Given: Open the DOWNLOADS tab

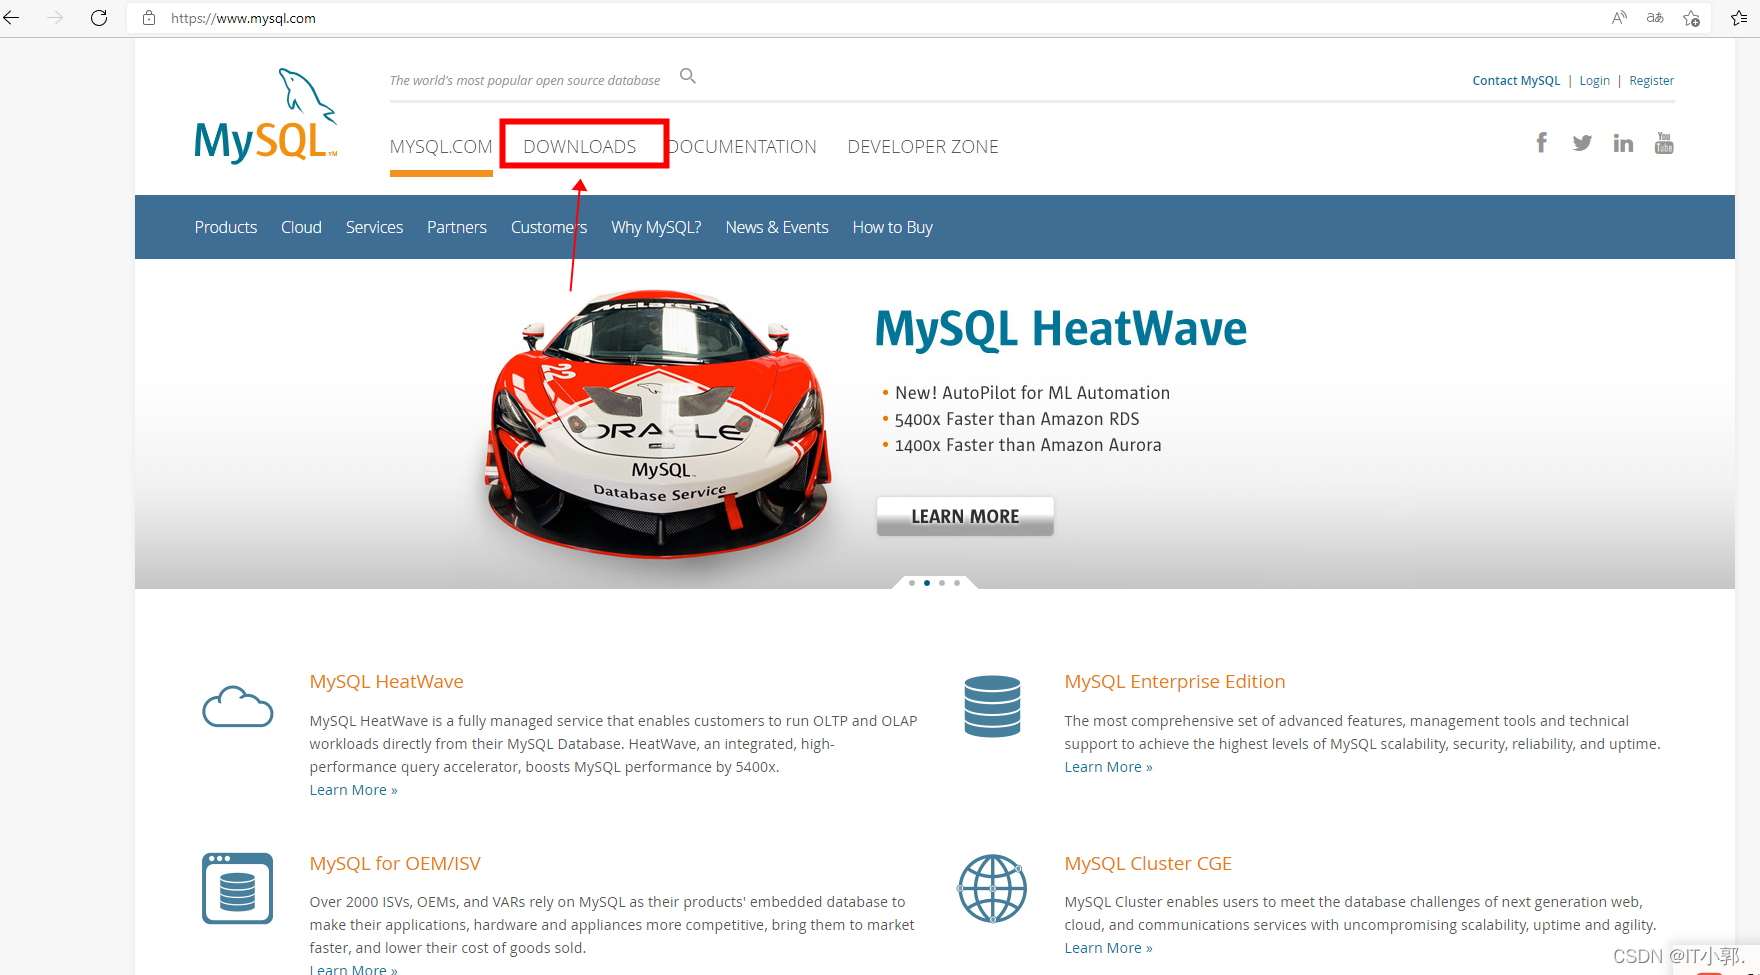Looking at the screenshot, I should click(x=580, y=147).
